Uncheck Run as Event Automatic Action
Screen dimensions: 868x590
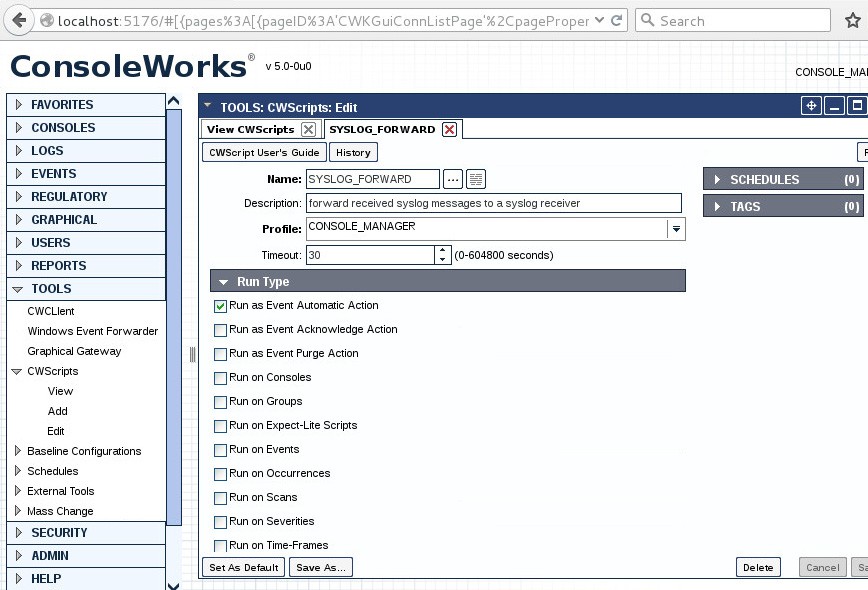coord(220,306)
